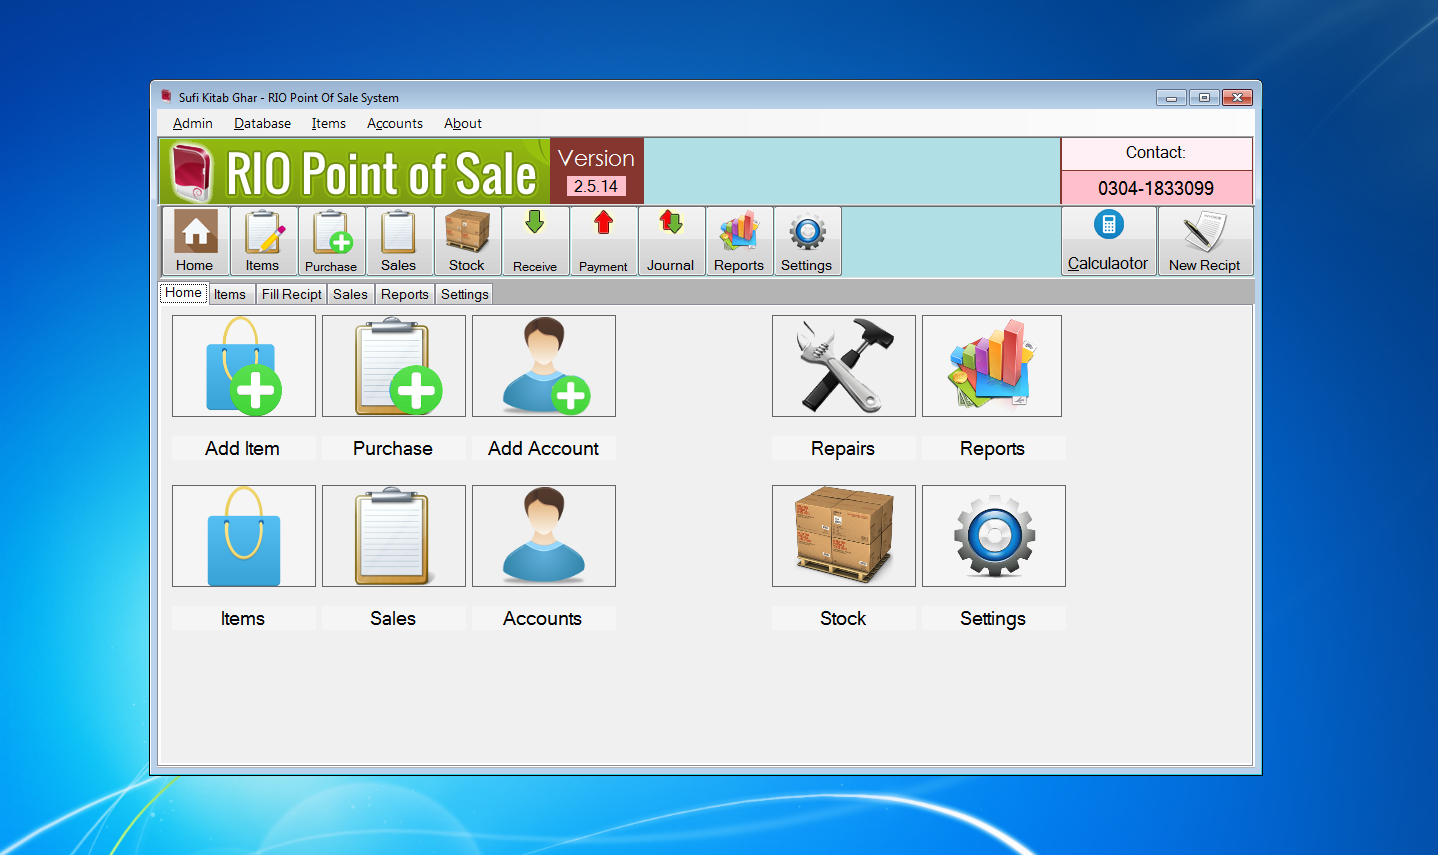Click the Journal toolbar icon
This screenshot has height=855, width=1438.
click(x=671, y=240)
